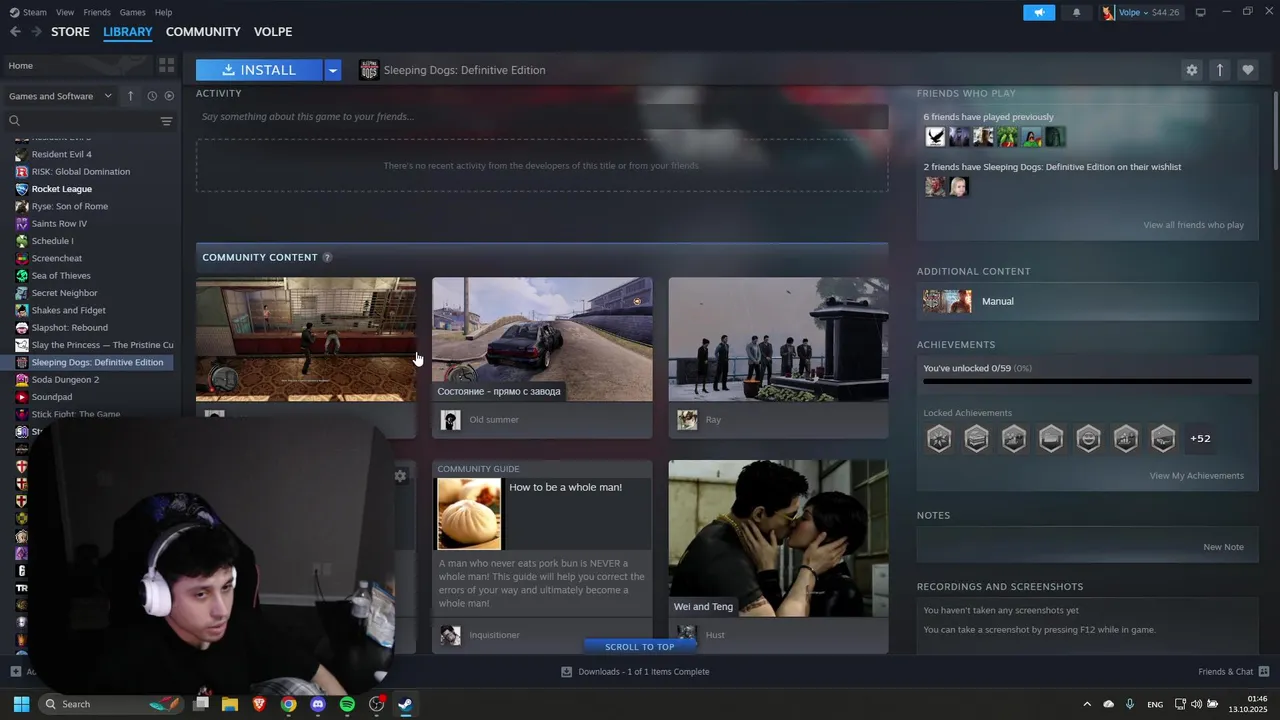The width and height of the screenshot is (1280, 720).
Task: Click the first locked achievement badge
Action: [939, 438]
